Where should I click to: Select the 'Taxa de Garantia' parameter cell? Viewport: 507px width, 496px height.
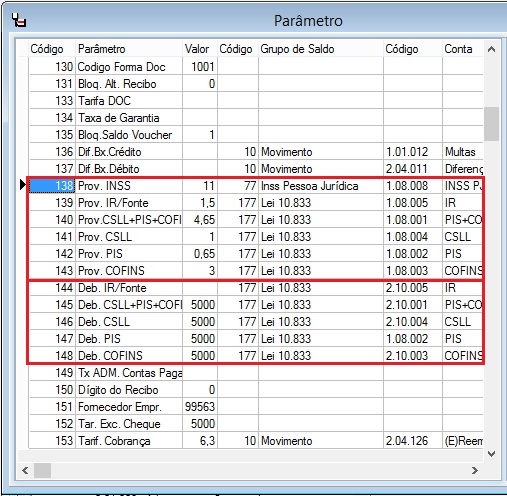click(129, 118)
